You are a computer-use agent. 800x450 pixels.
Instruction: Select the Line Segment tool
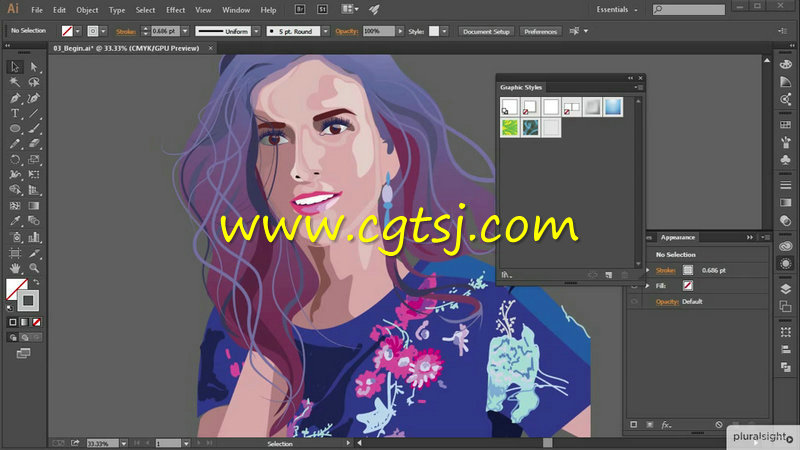pyautogui.click(x=34, y=113)
